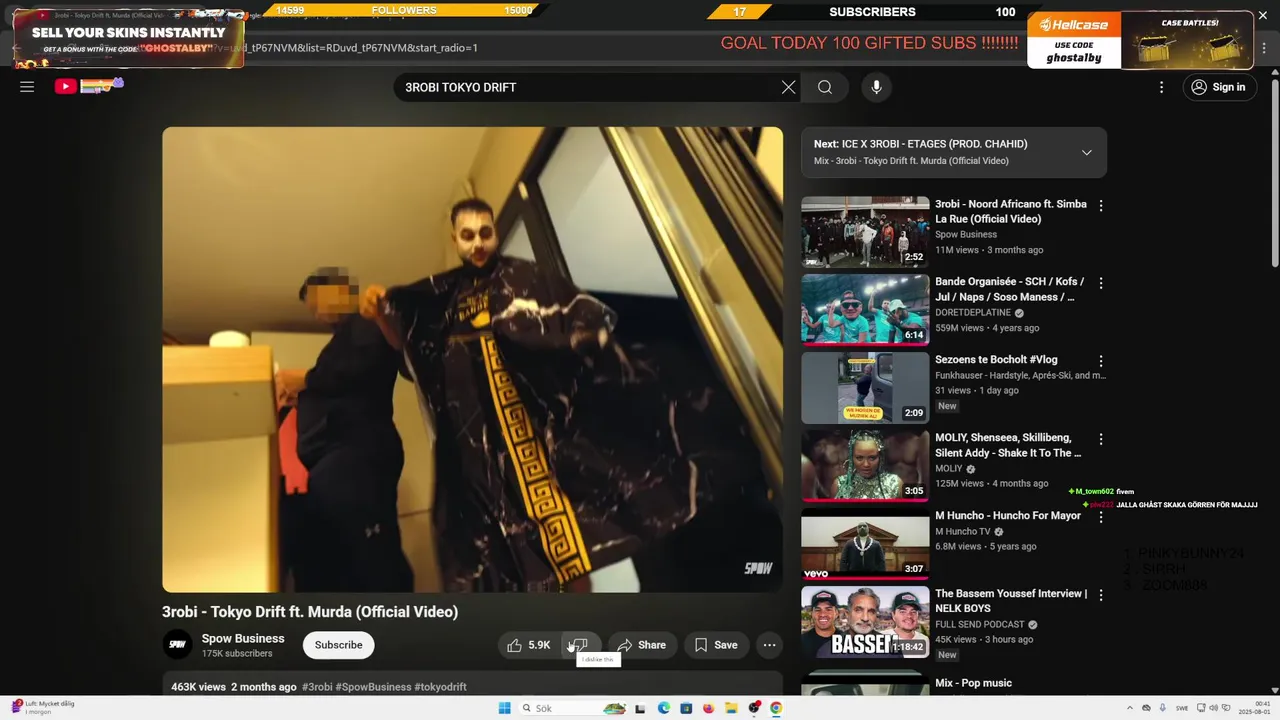
Task: Save the video to a playlist
Action: (716, 645)
